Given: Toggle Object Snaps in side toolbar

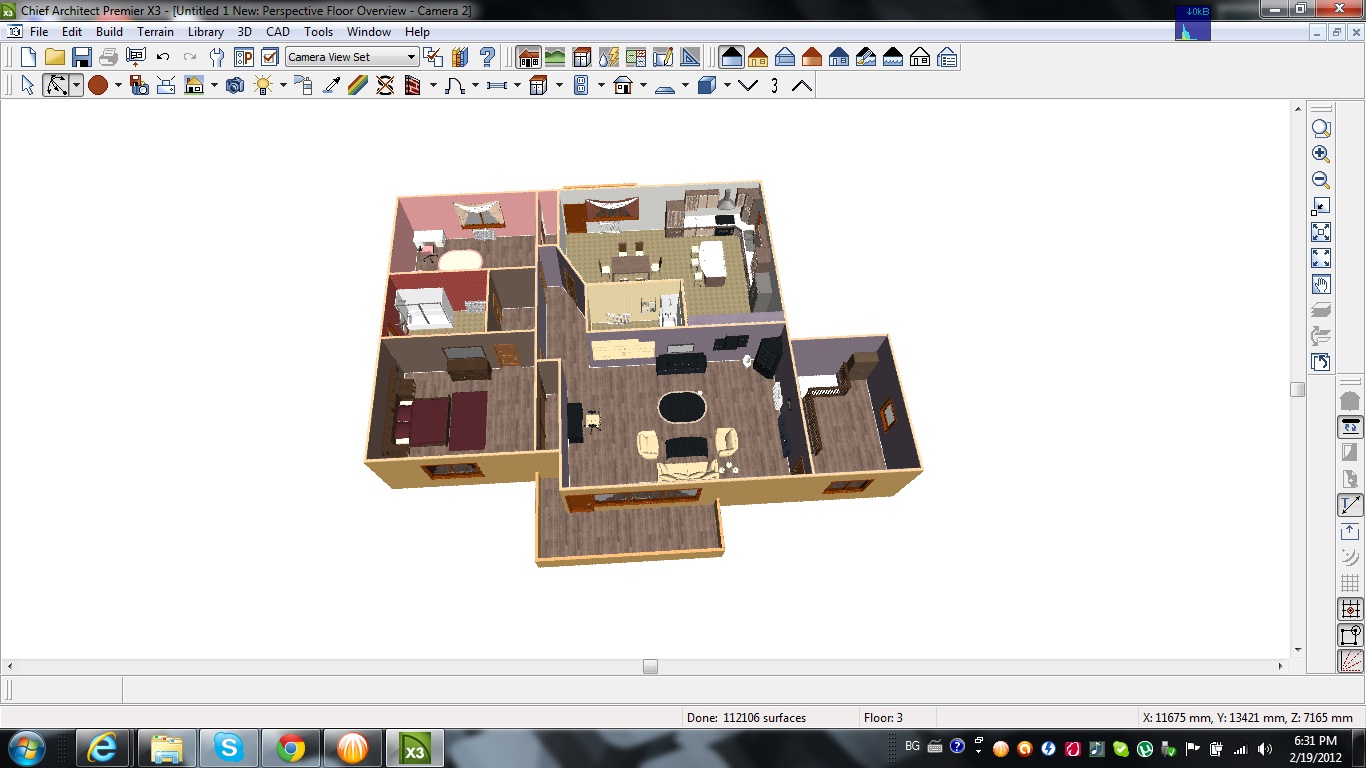Looking at the screenshot, I should pyautogui.click(x=1350, y=609).
